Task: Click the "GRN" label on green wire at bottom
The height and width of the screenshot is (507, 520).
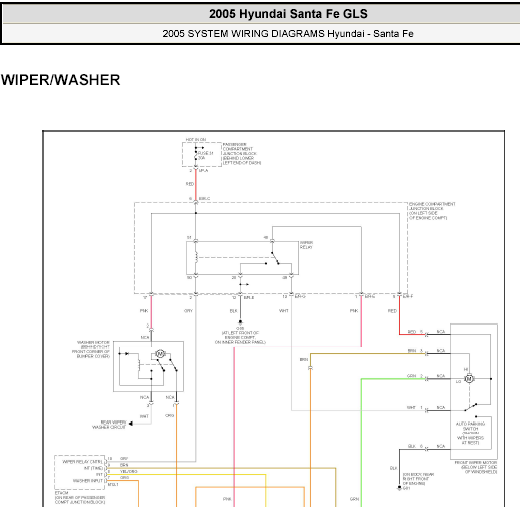Action: click(354, 499)
